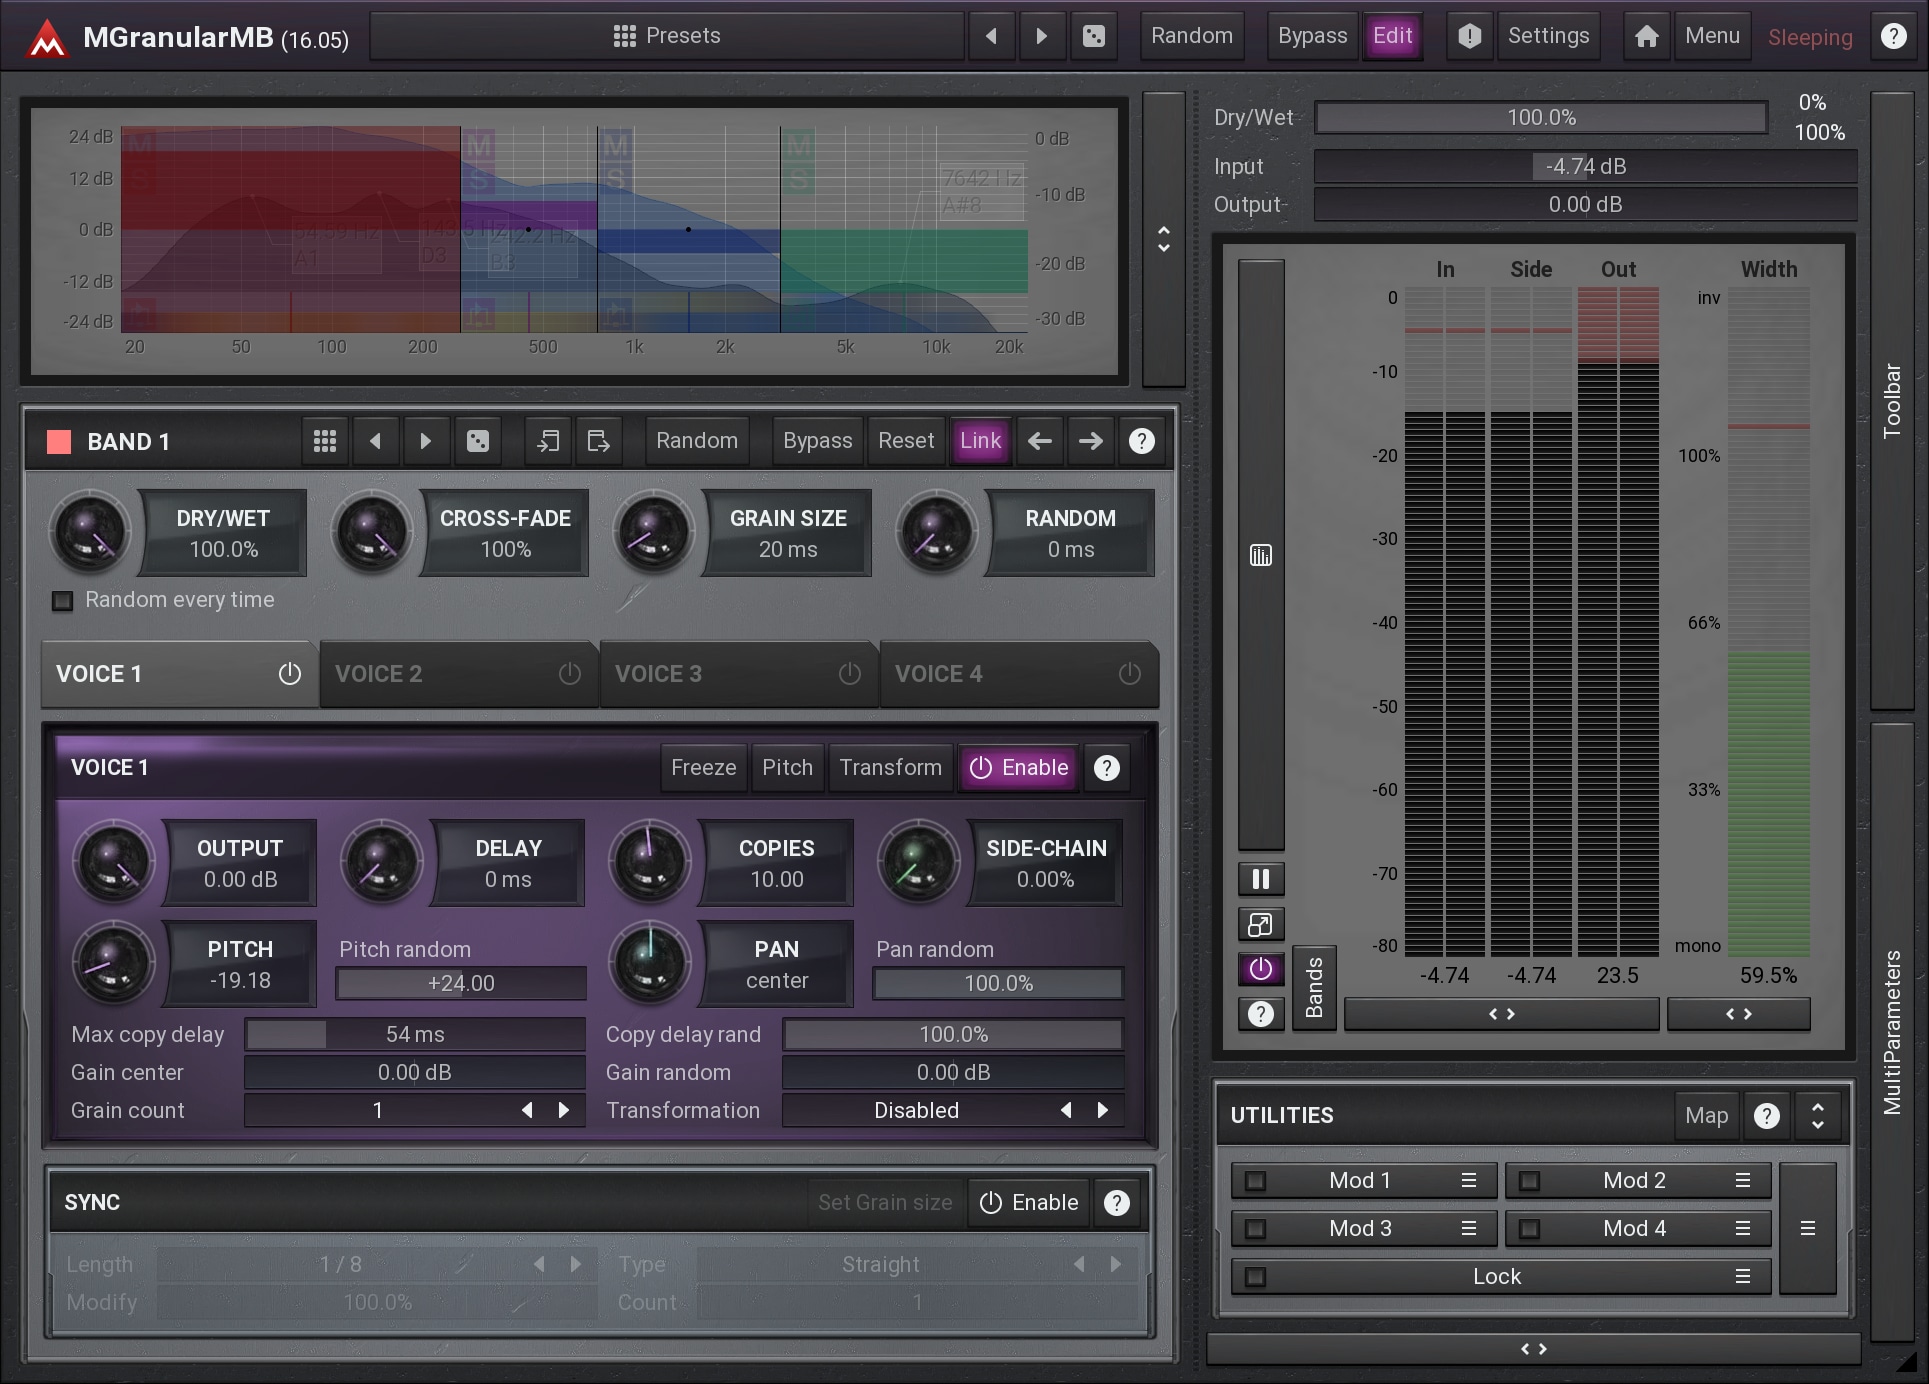Open Mod 1 menu icon
Viewport: 1929px width, 1384px height.
(1469, 1181)
